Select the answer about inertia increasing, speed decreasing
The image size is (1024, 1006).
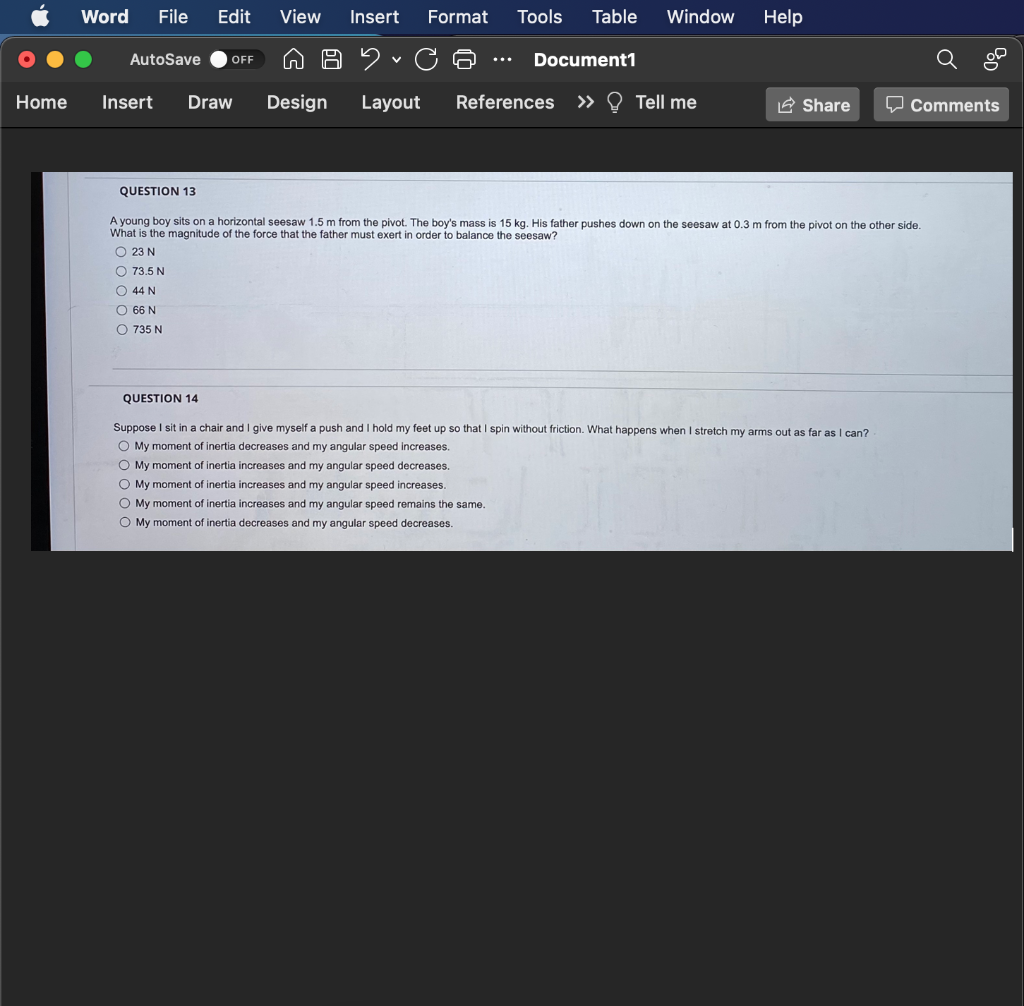pos(124,465)
